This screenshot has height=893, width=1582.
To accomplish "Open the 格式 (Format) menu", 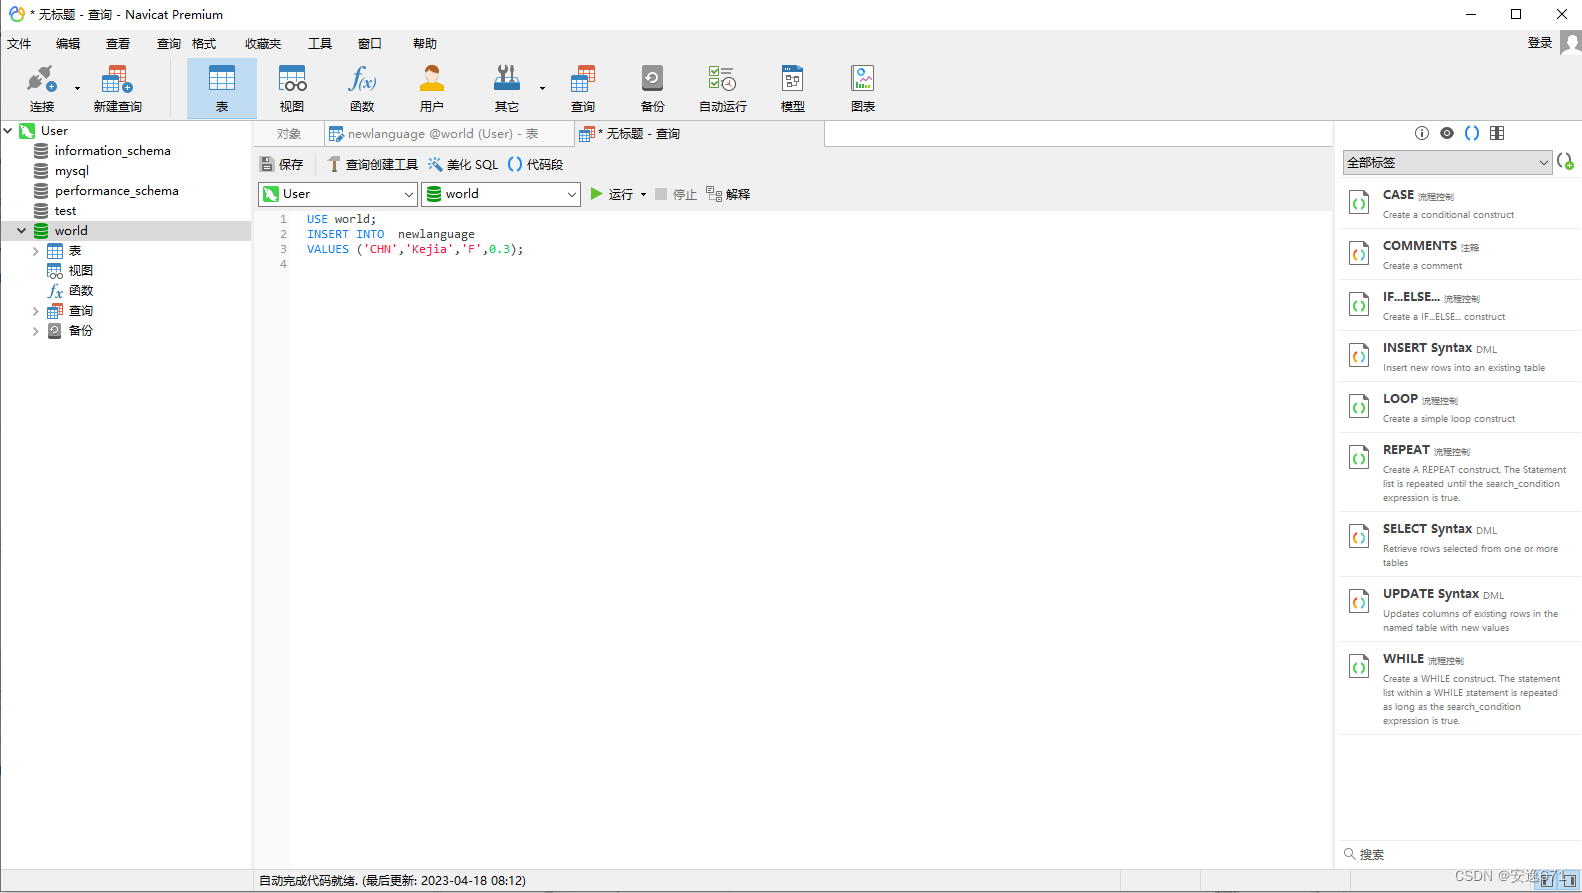I will pos(204,44).
